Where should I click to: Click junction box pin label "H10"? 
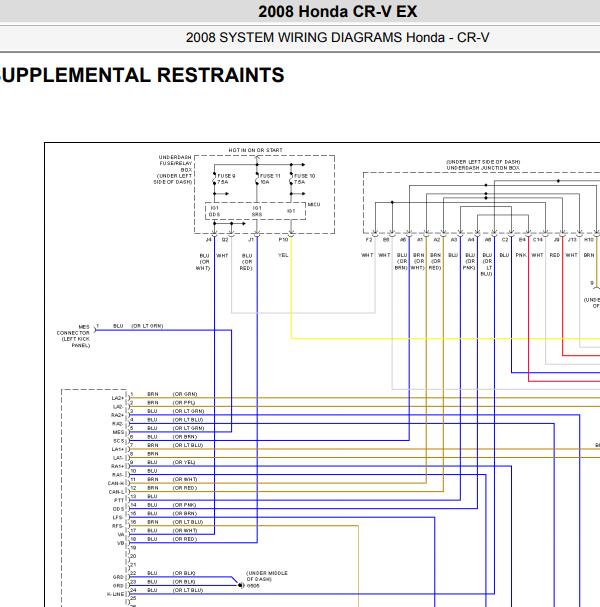pos(589,240)
